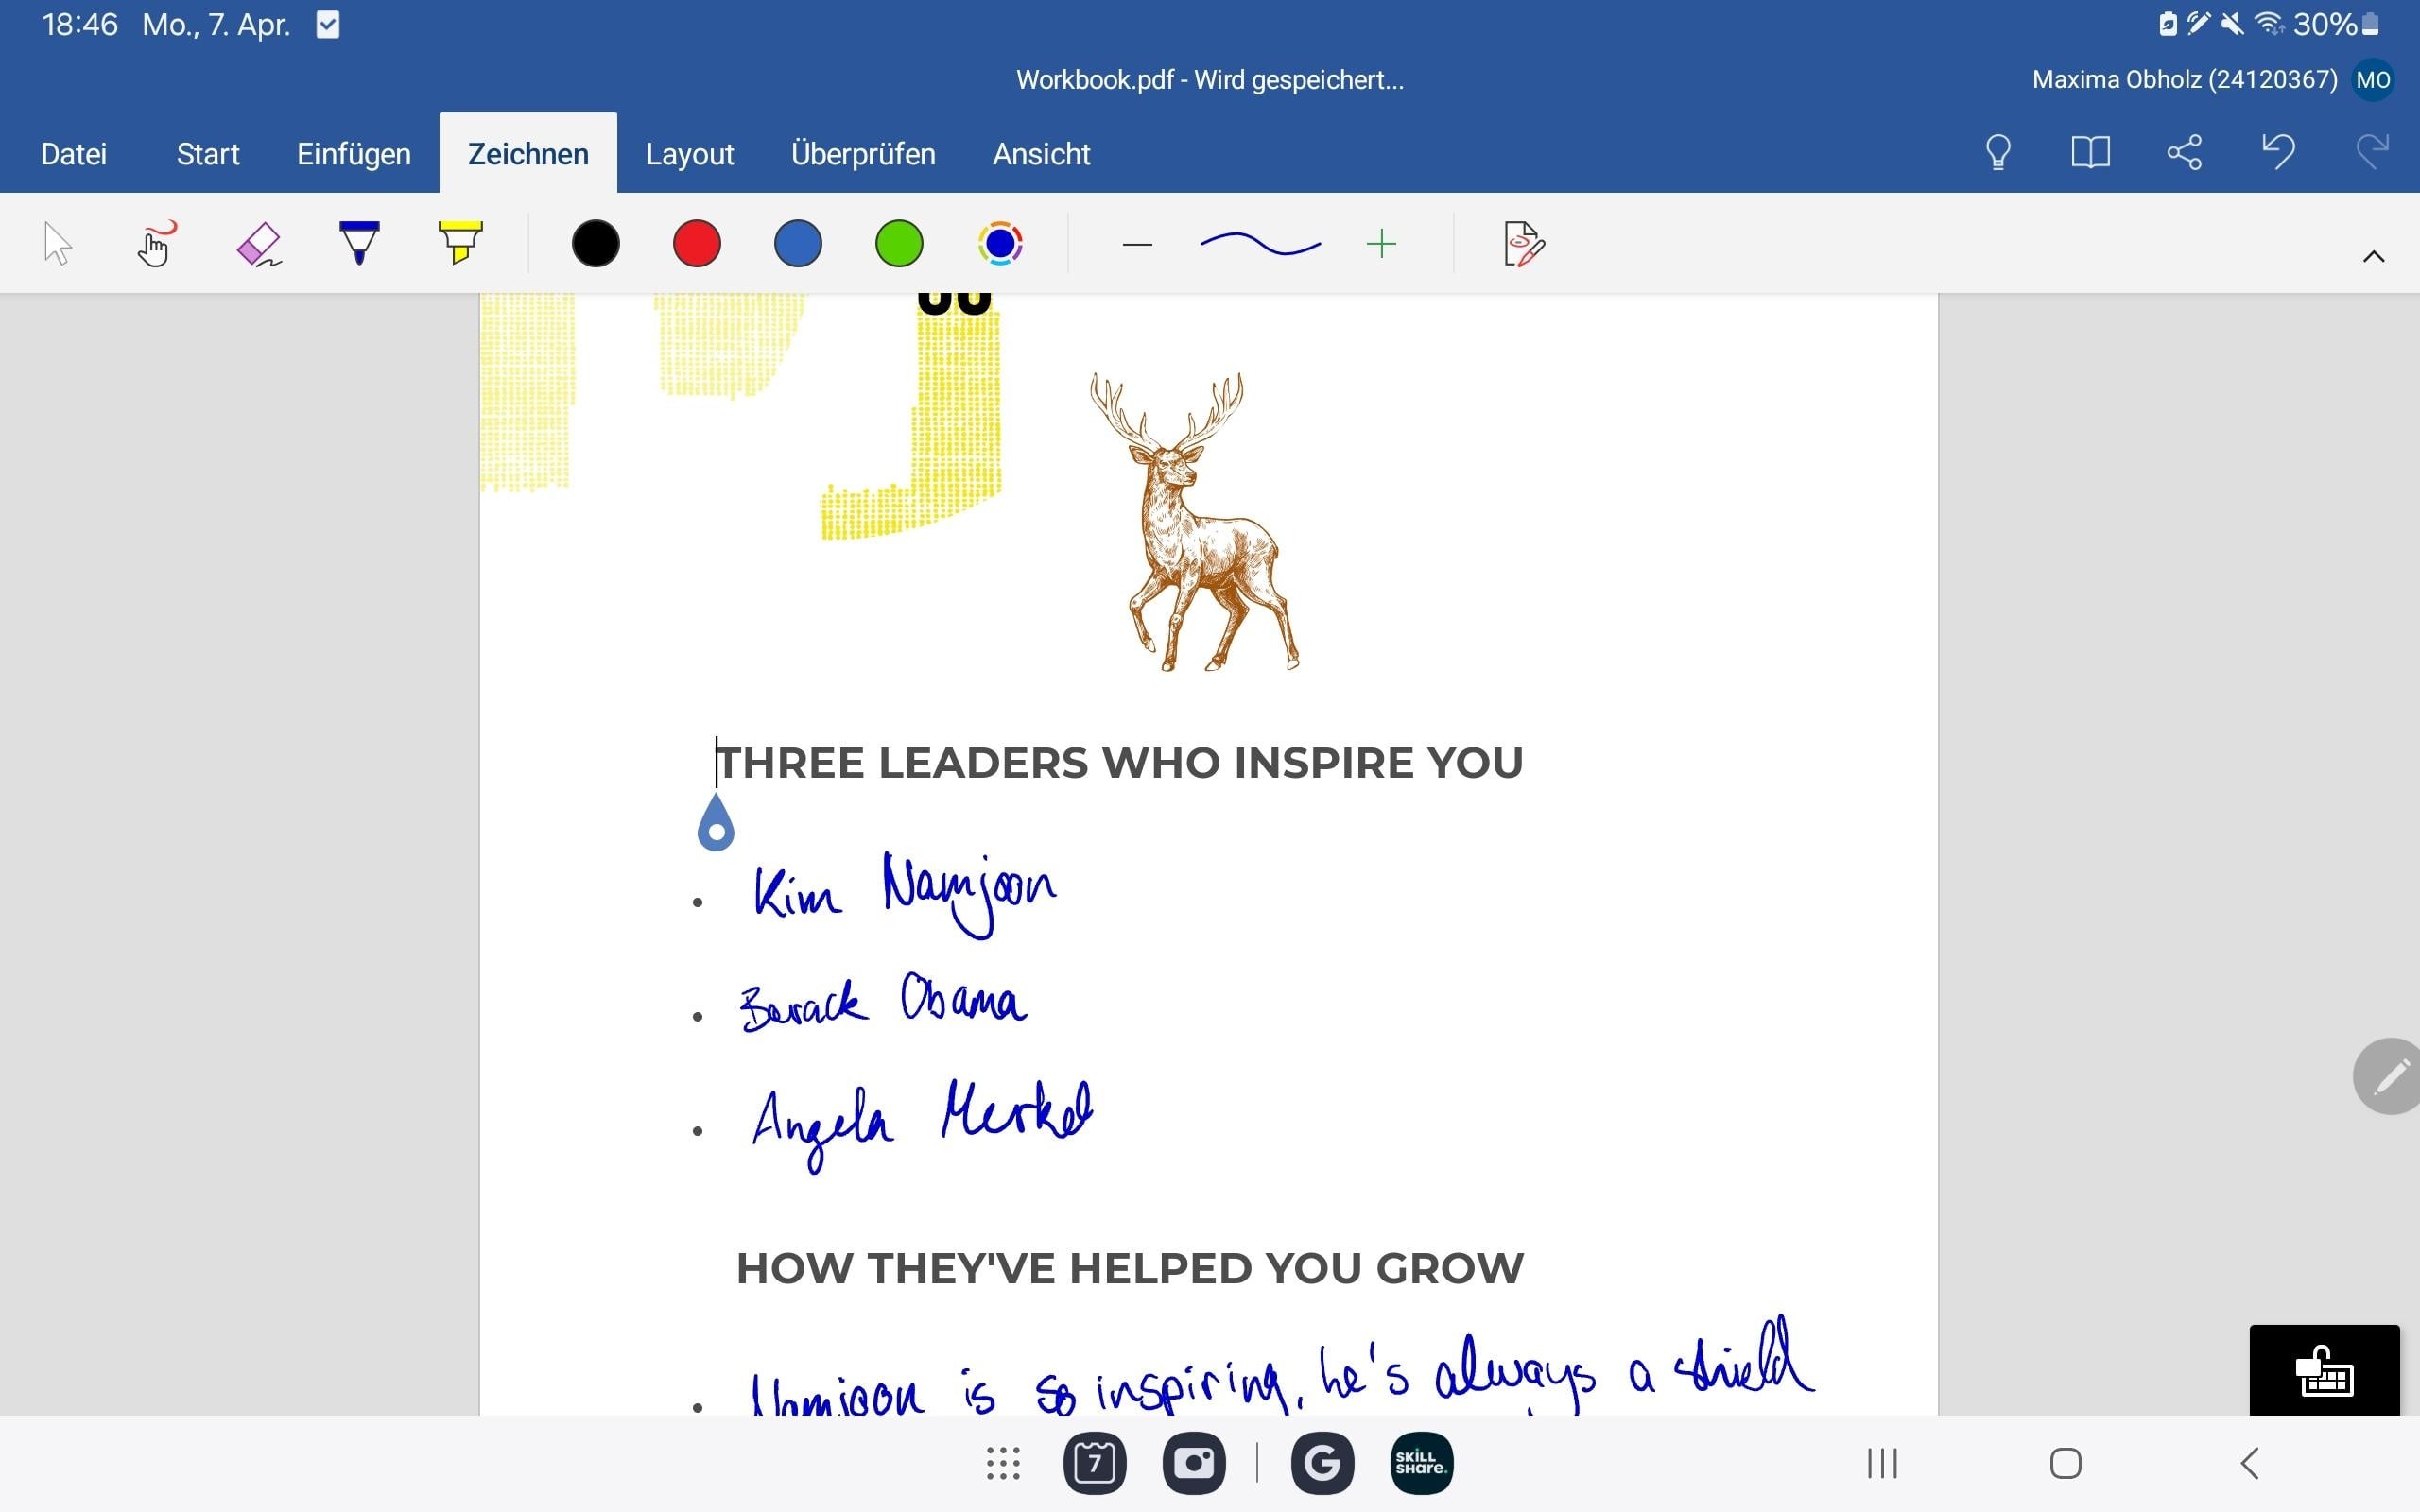The width and height of the screenshot is (2420, 1512).
Task: Open reading view book icon
Action: click(2090, 153)
